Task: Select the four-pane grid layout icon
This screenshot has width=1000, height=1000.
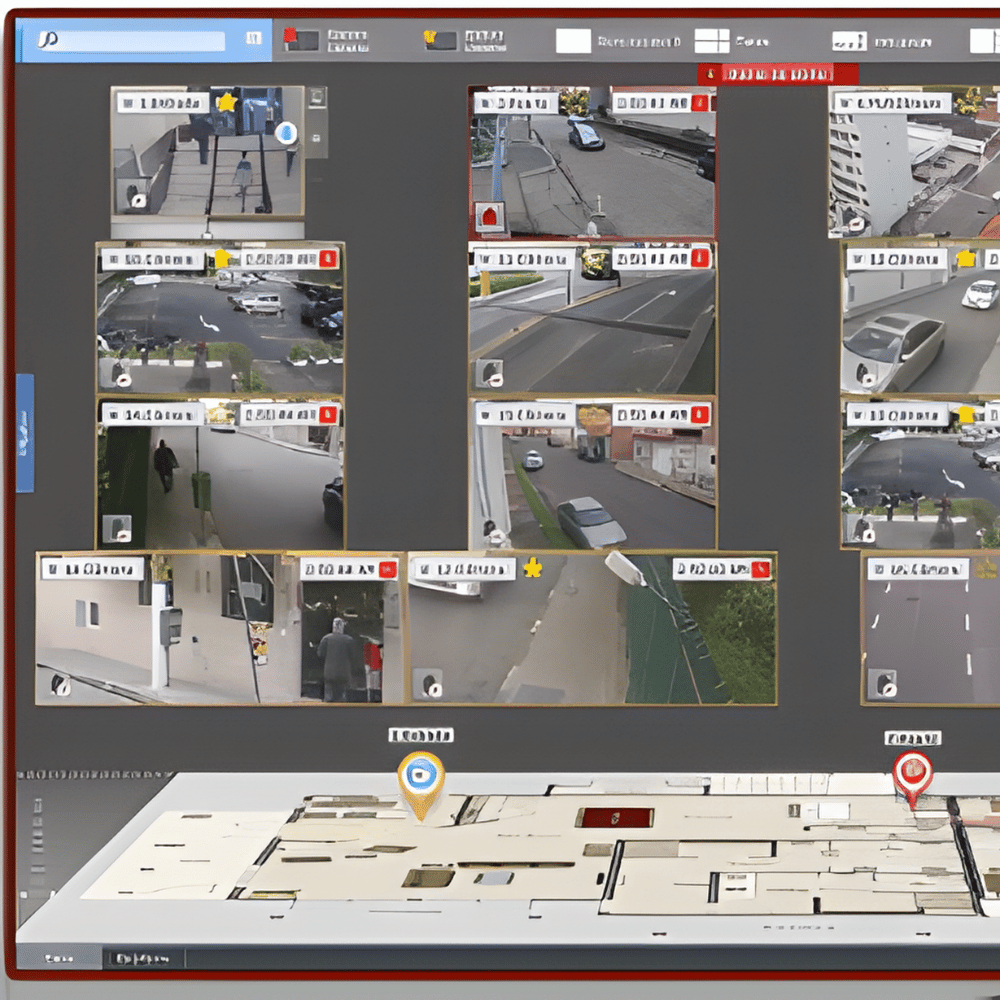Action: [x=712, y=41]
